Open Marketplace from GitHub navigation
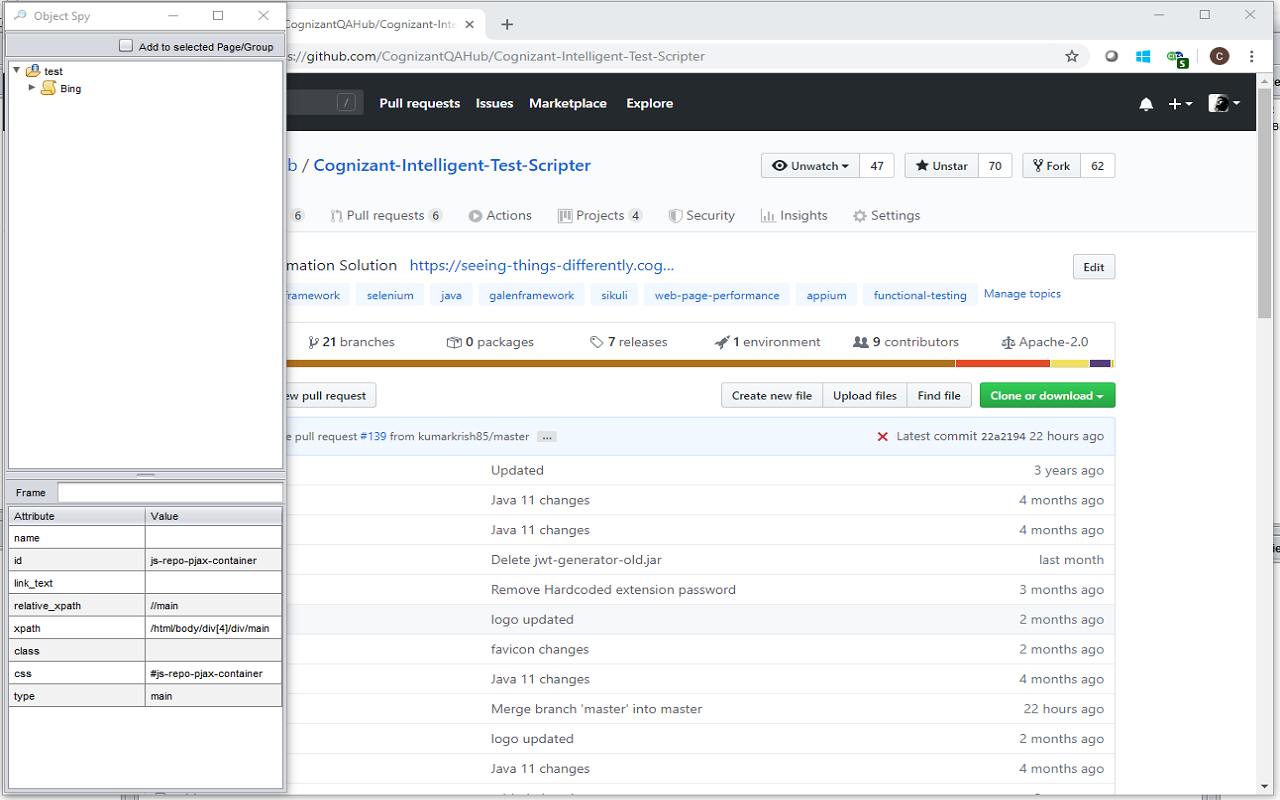Viewport: 1280px width, 800px height. (x=568, y=103)
